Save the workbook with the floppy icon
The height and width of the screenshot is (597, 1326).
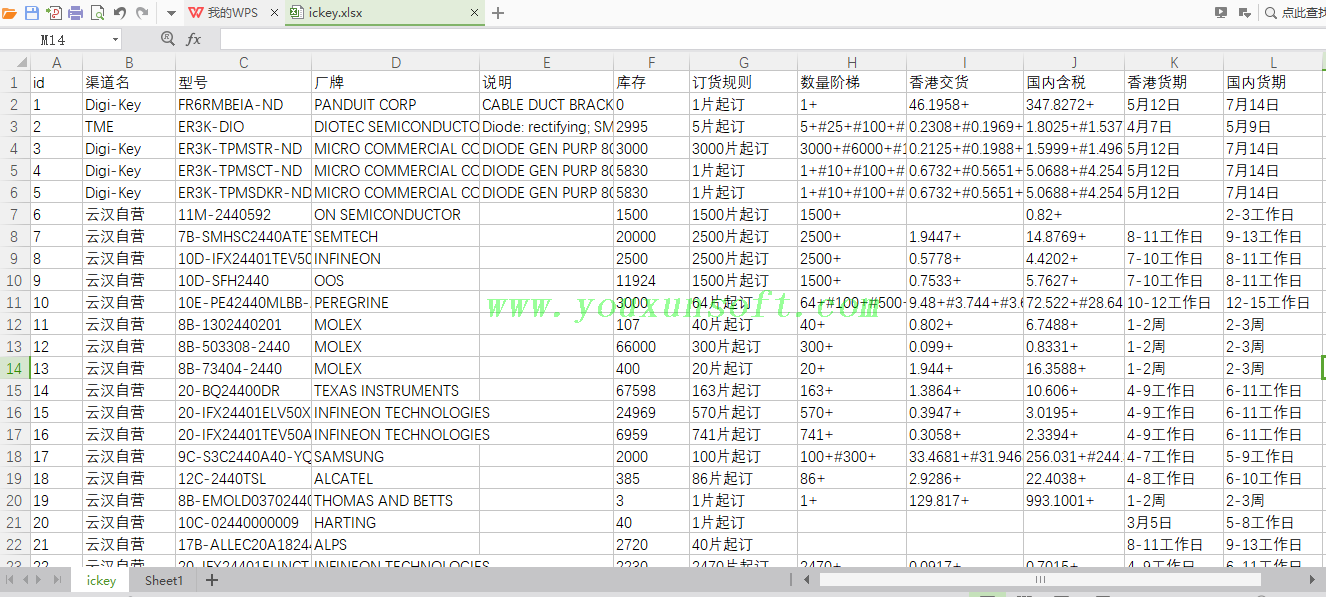point(32,13)
